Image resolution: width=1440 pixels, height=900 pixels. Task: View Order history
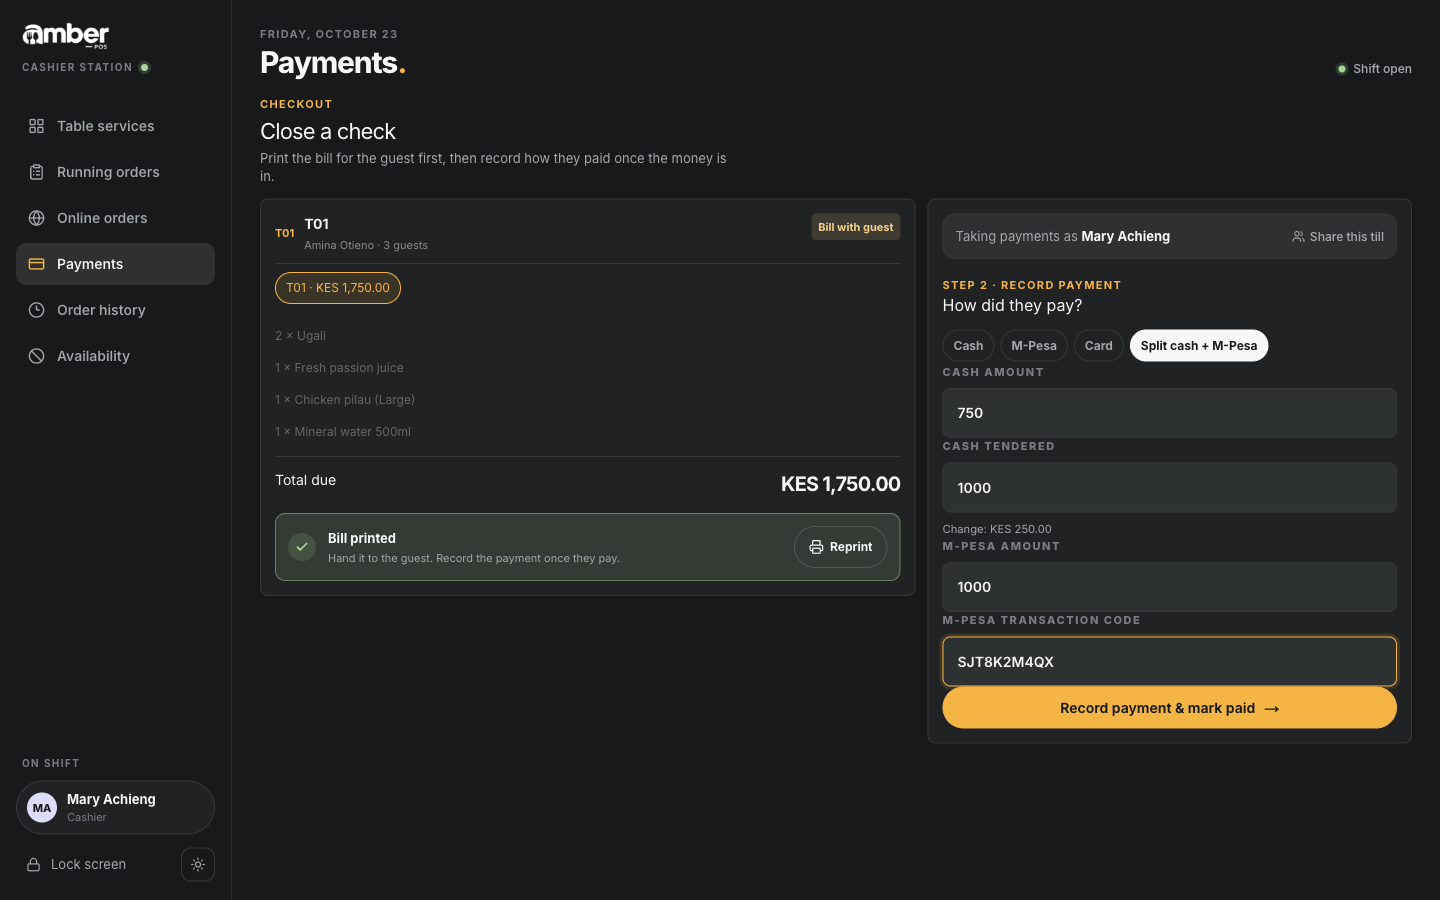tap(115, 310)
